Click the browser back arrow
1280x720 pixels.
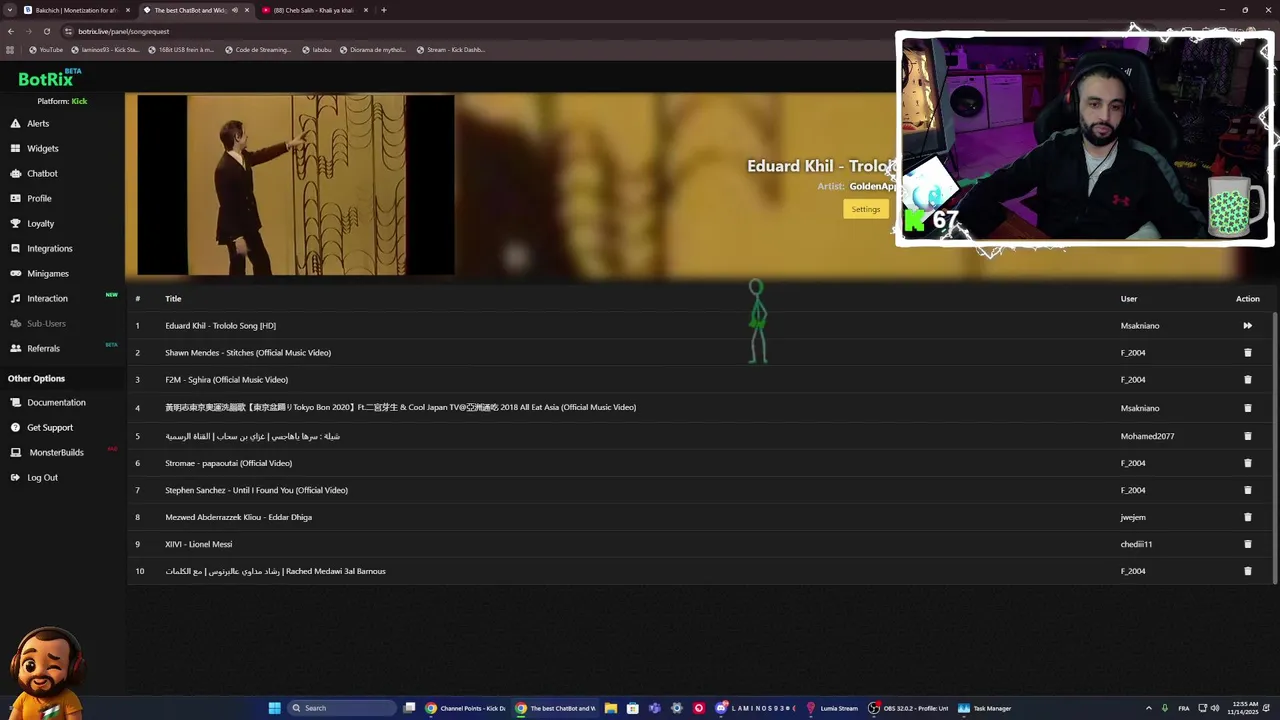11,31
